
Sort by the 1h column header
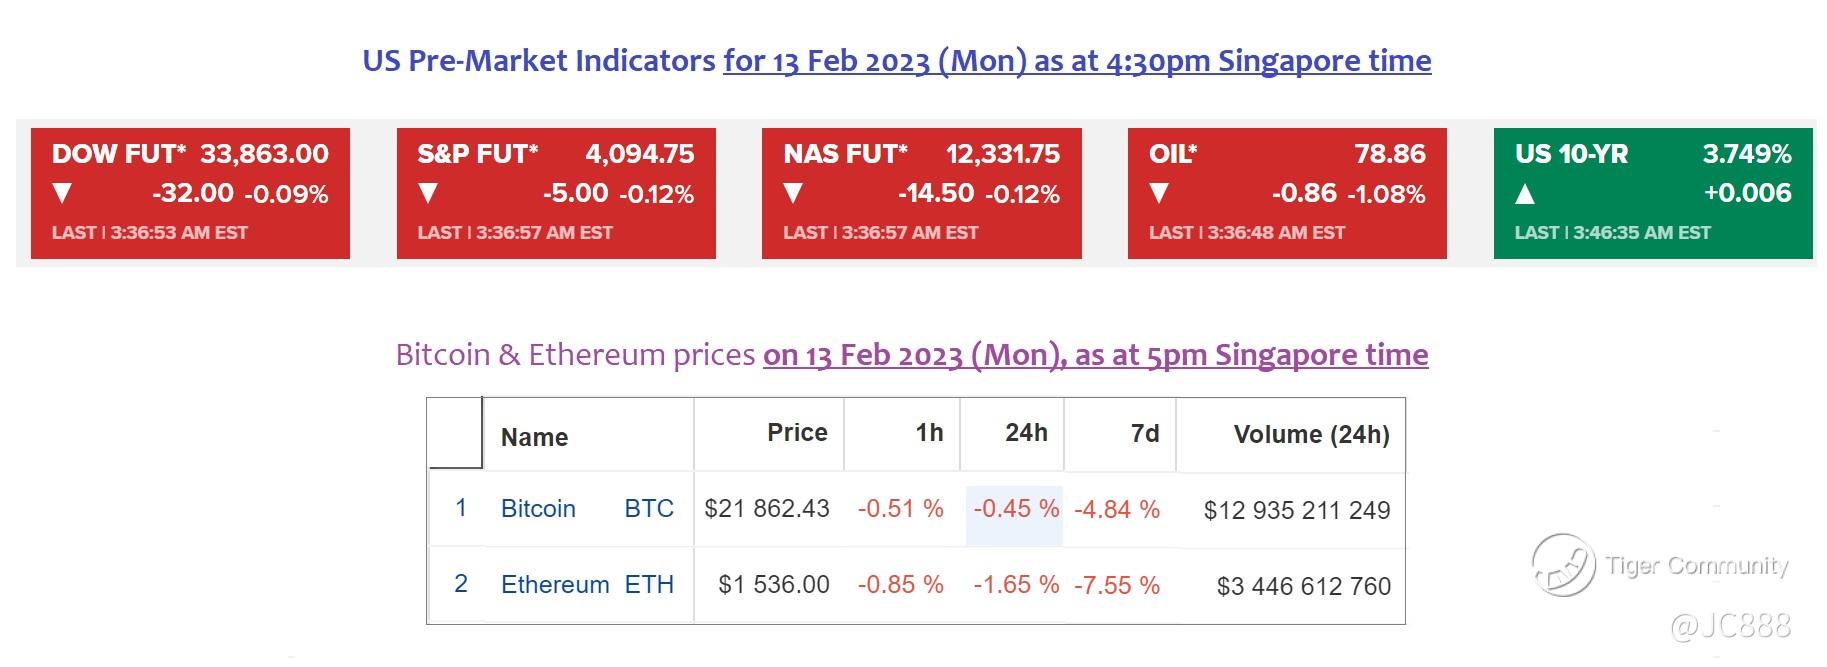[x=929, y=432]
